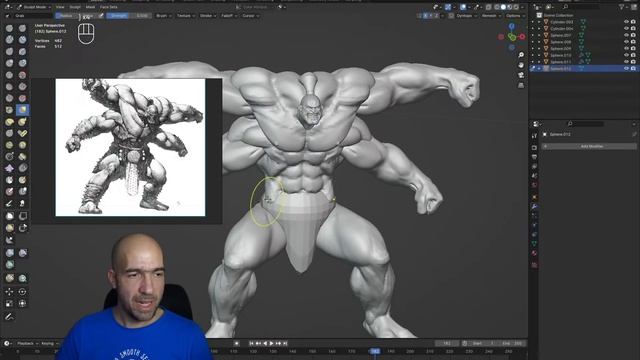
Task: Select the Draw sculpt brush
Action: [9, 28]
